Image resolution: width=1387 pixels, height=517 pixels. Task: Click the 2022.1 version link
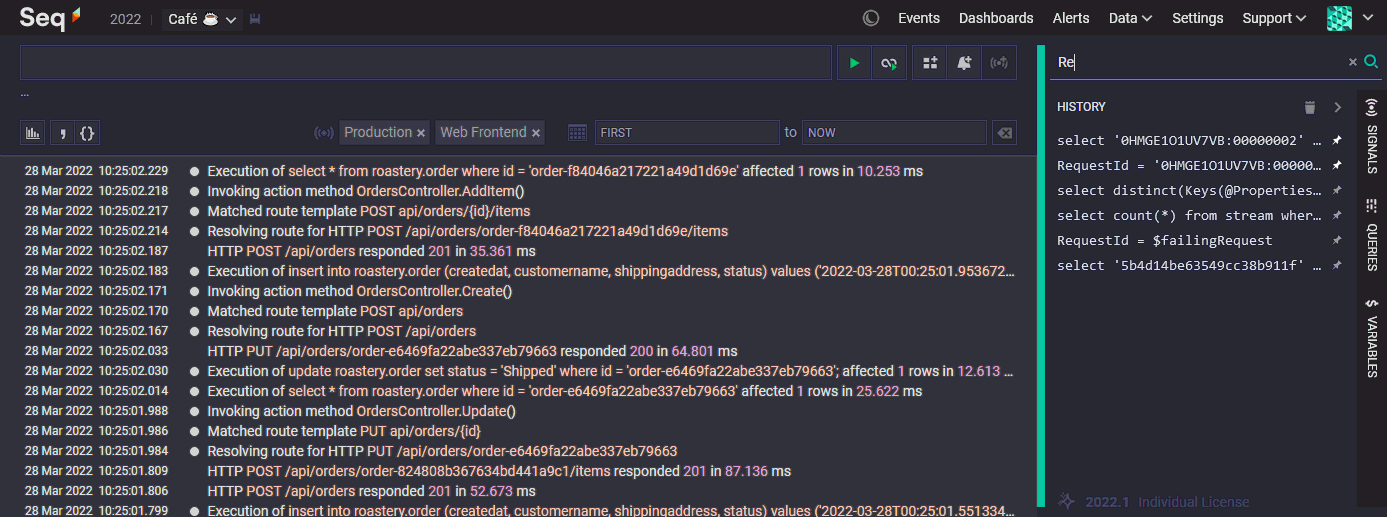point(1107,502)
